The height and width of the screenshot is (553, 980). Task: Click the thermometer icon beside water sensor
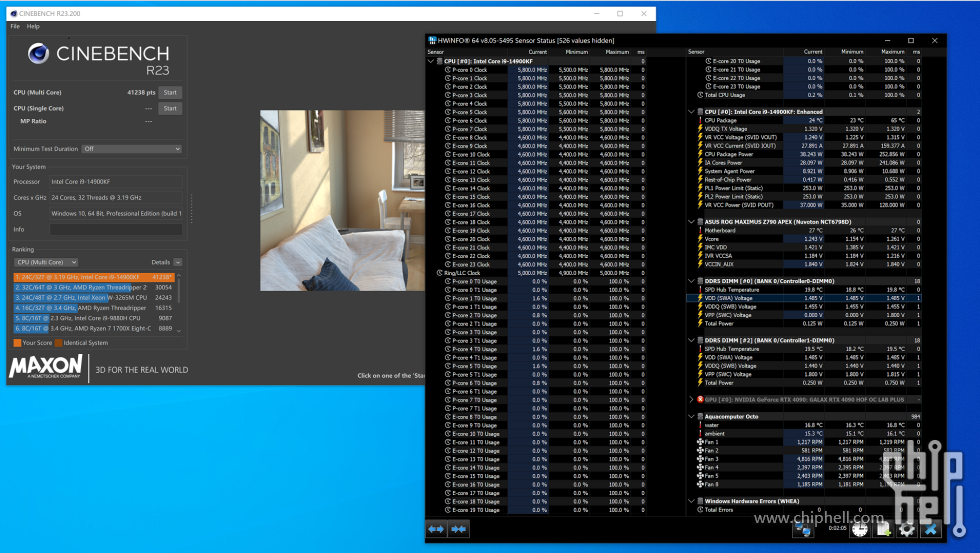pos(699,425)
